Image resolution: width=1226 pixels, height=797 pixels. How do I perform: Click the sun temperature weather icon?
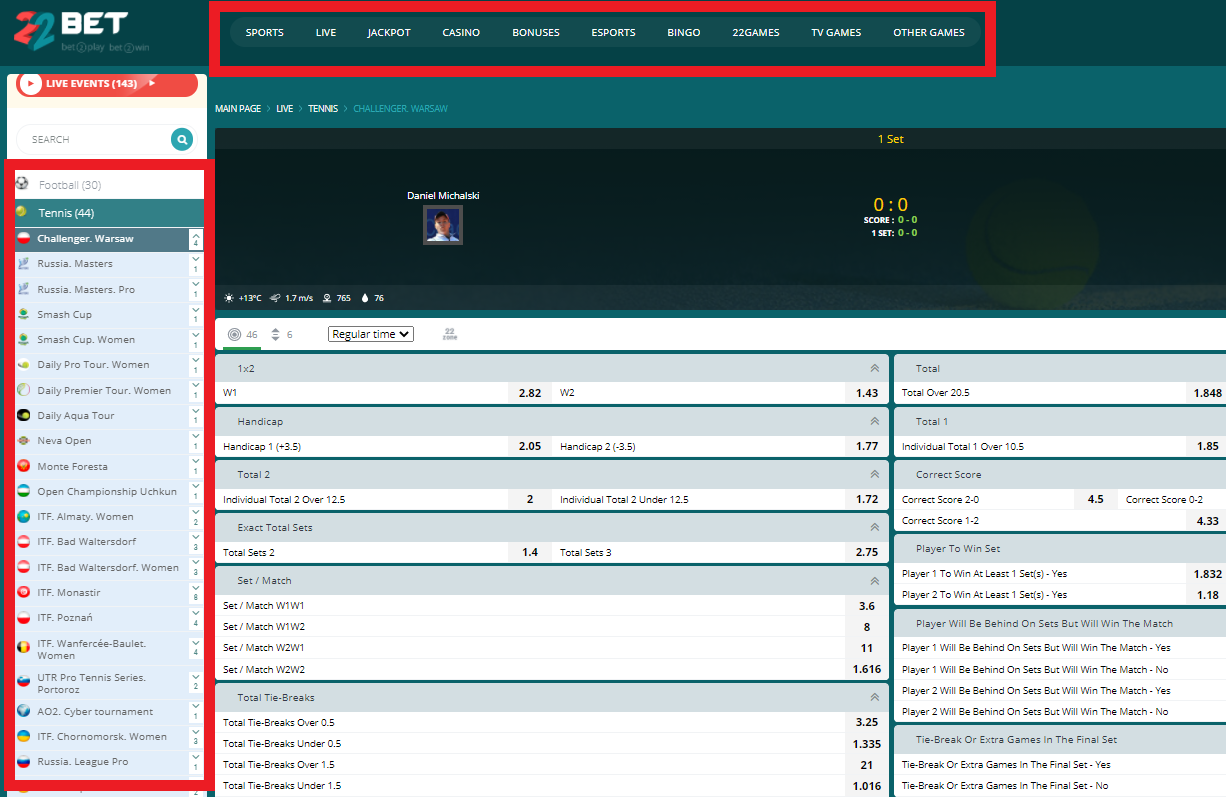tap(229, 298)
